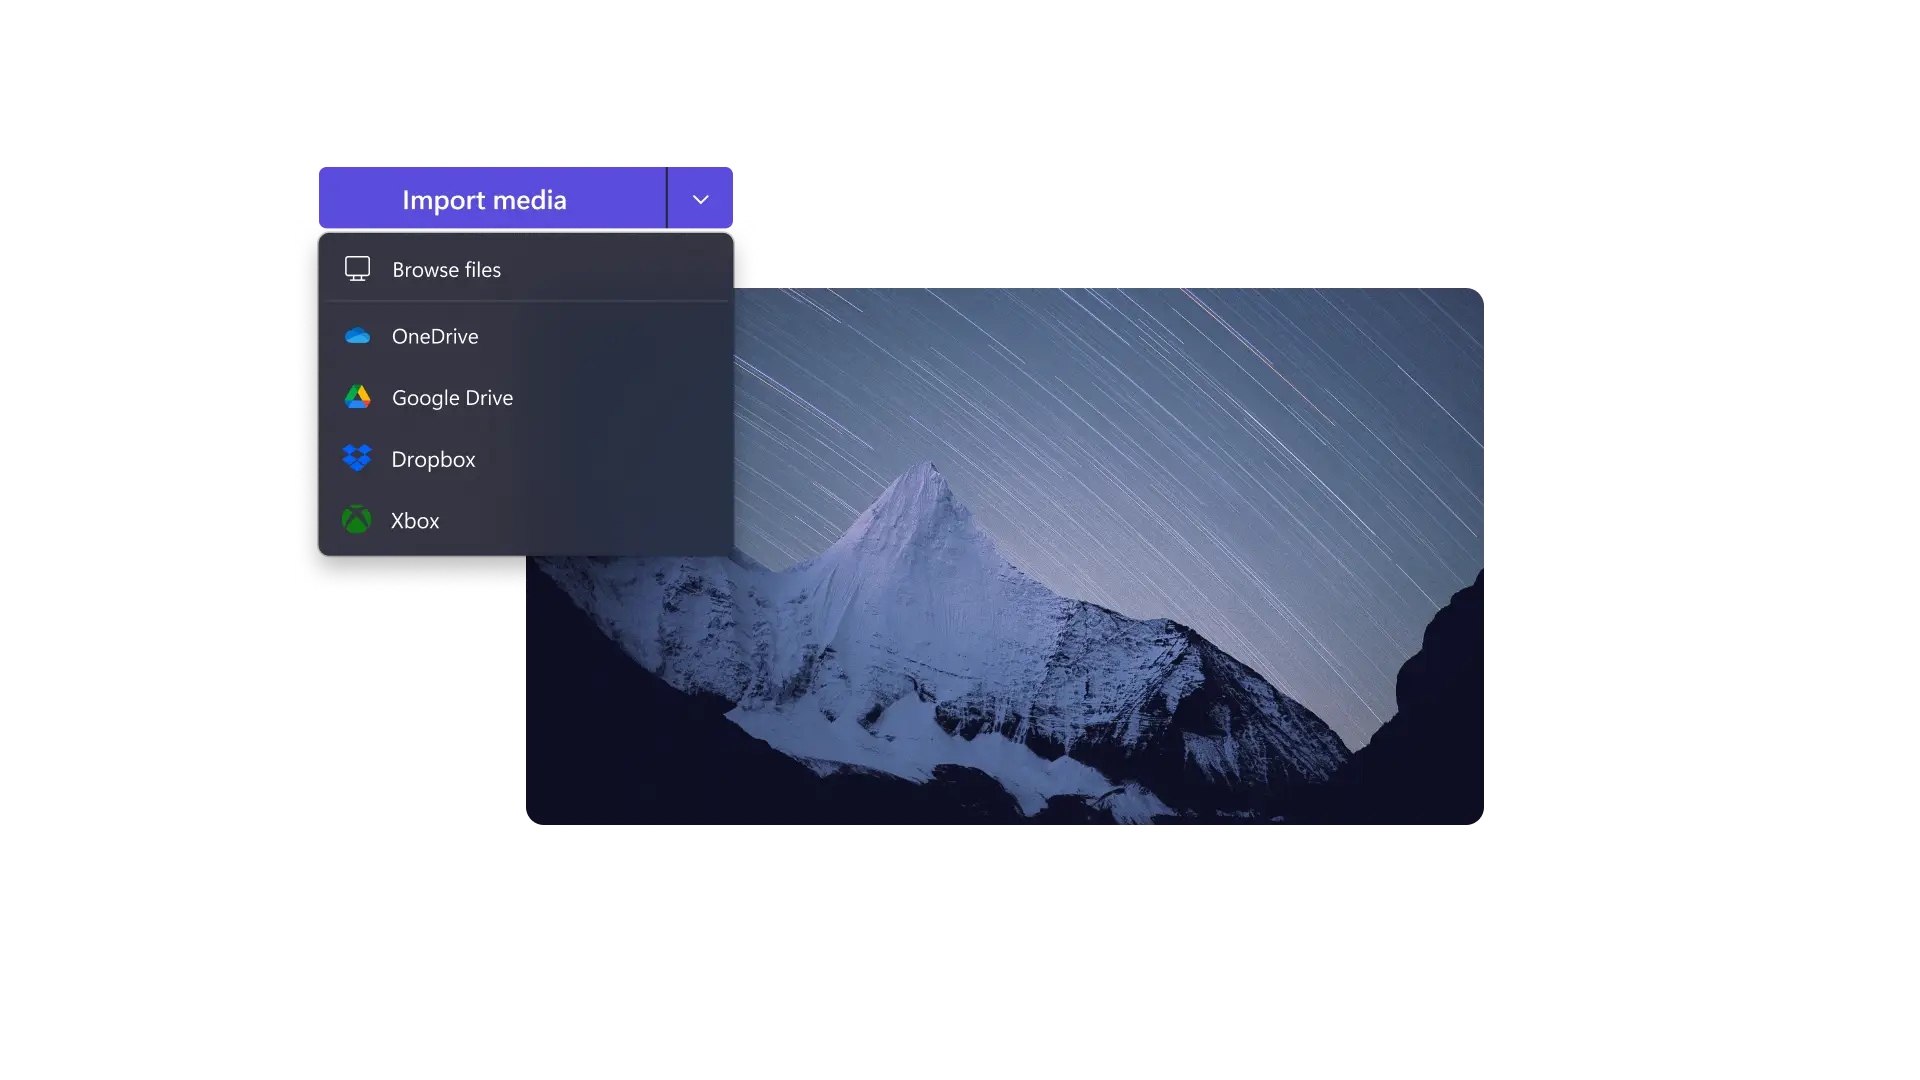
Task: Select the Dropbox icon
Action: click(357, 458)
